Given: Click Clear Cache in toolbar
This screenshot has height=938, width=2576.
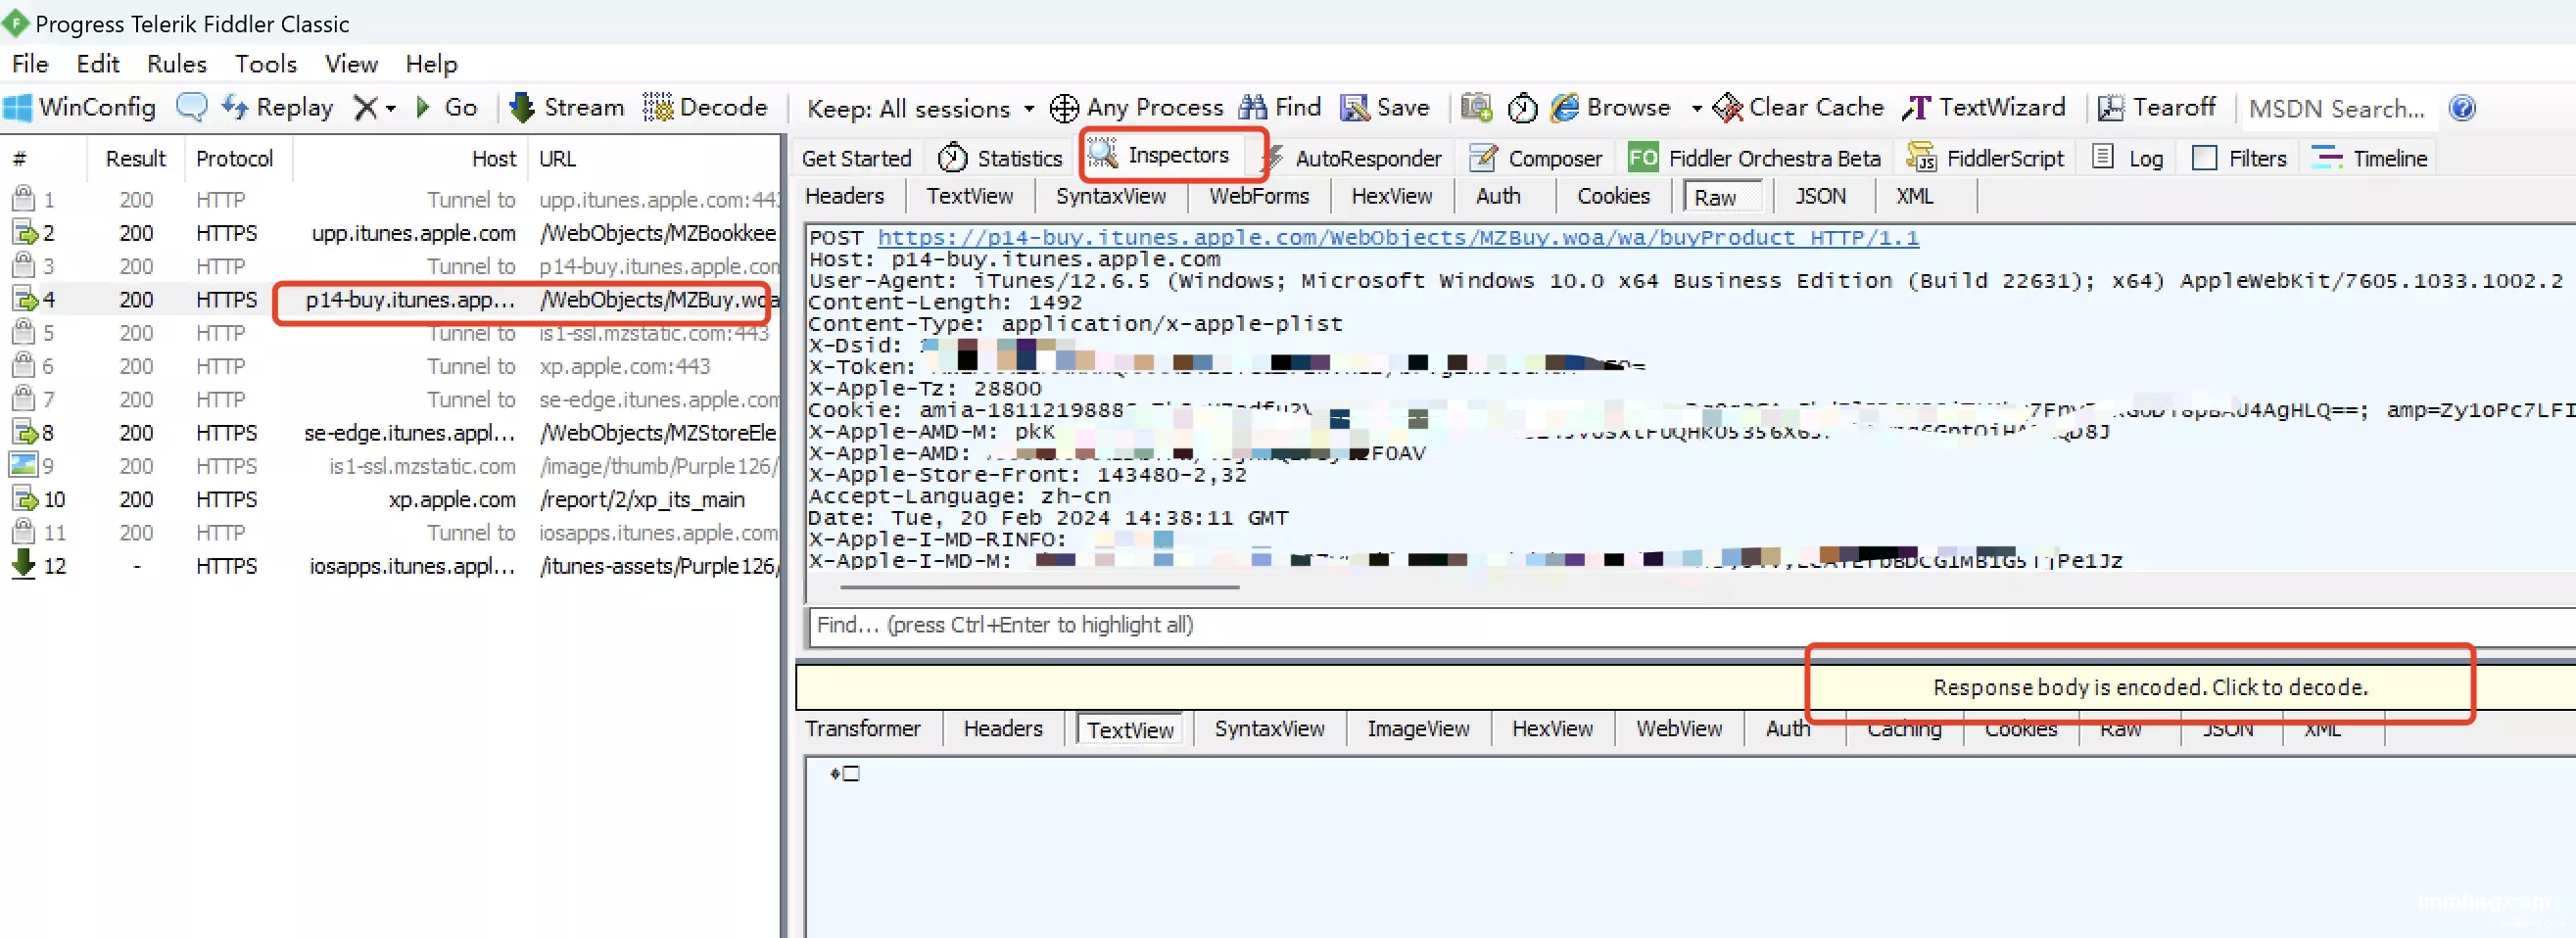Looking at the screenshot, I should tap(1798, 107).
